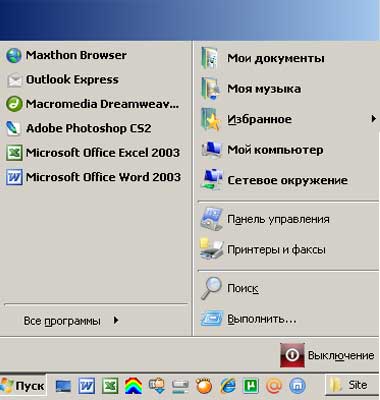This screenshot has height=400, width=380.
Task: Launch Excel 2003 from its Start menu icon
Action: tap(14, 153)
